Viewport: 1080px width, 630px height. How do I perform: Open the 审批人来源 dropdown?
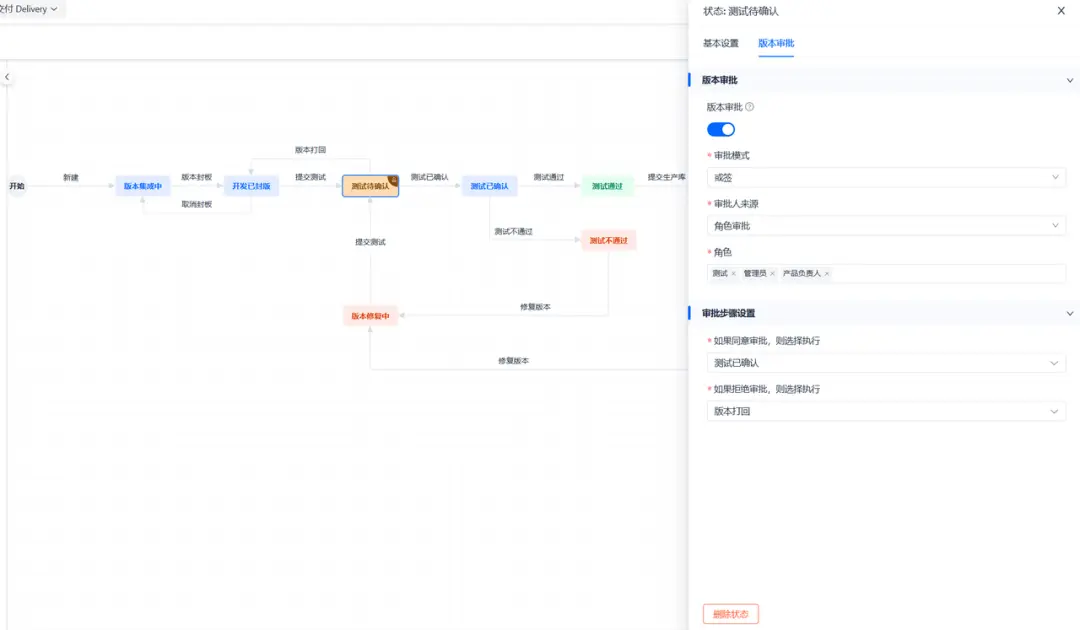point(886,225)
